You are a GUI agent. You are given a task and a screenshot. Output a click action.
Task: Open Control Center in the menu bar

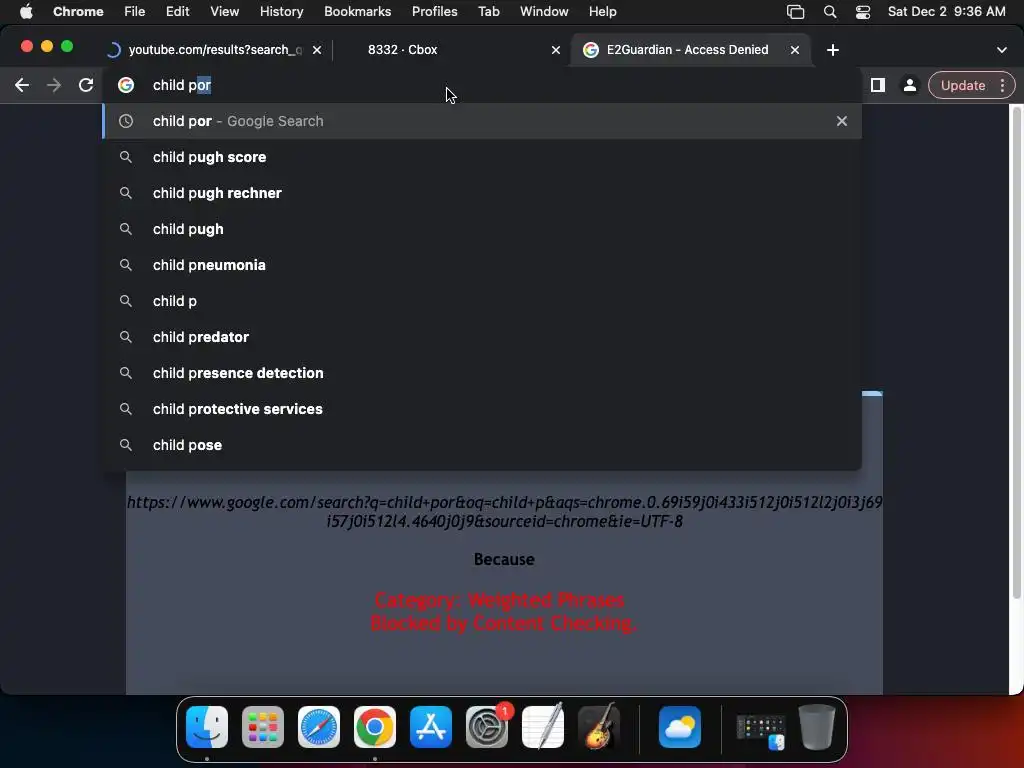(863, 12)
